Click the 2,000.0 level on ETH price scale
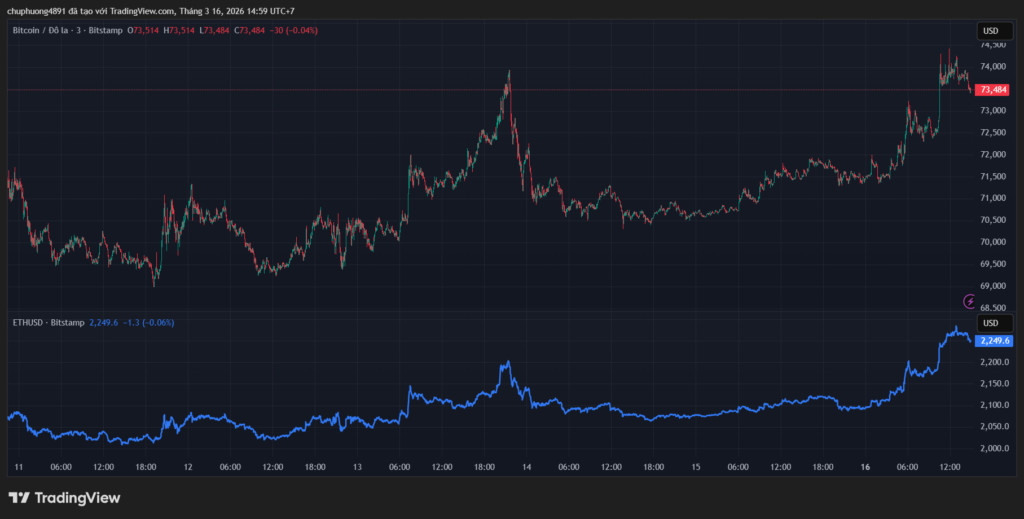The image size is (1024, 519). pos(995,448)
